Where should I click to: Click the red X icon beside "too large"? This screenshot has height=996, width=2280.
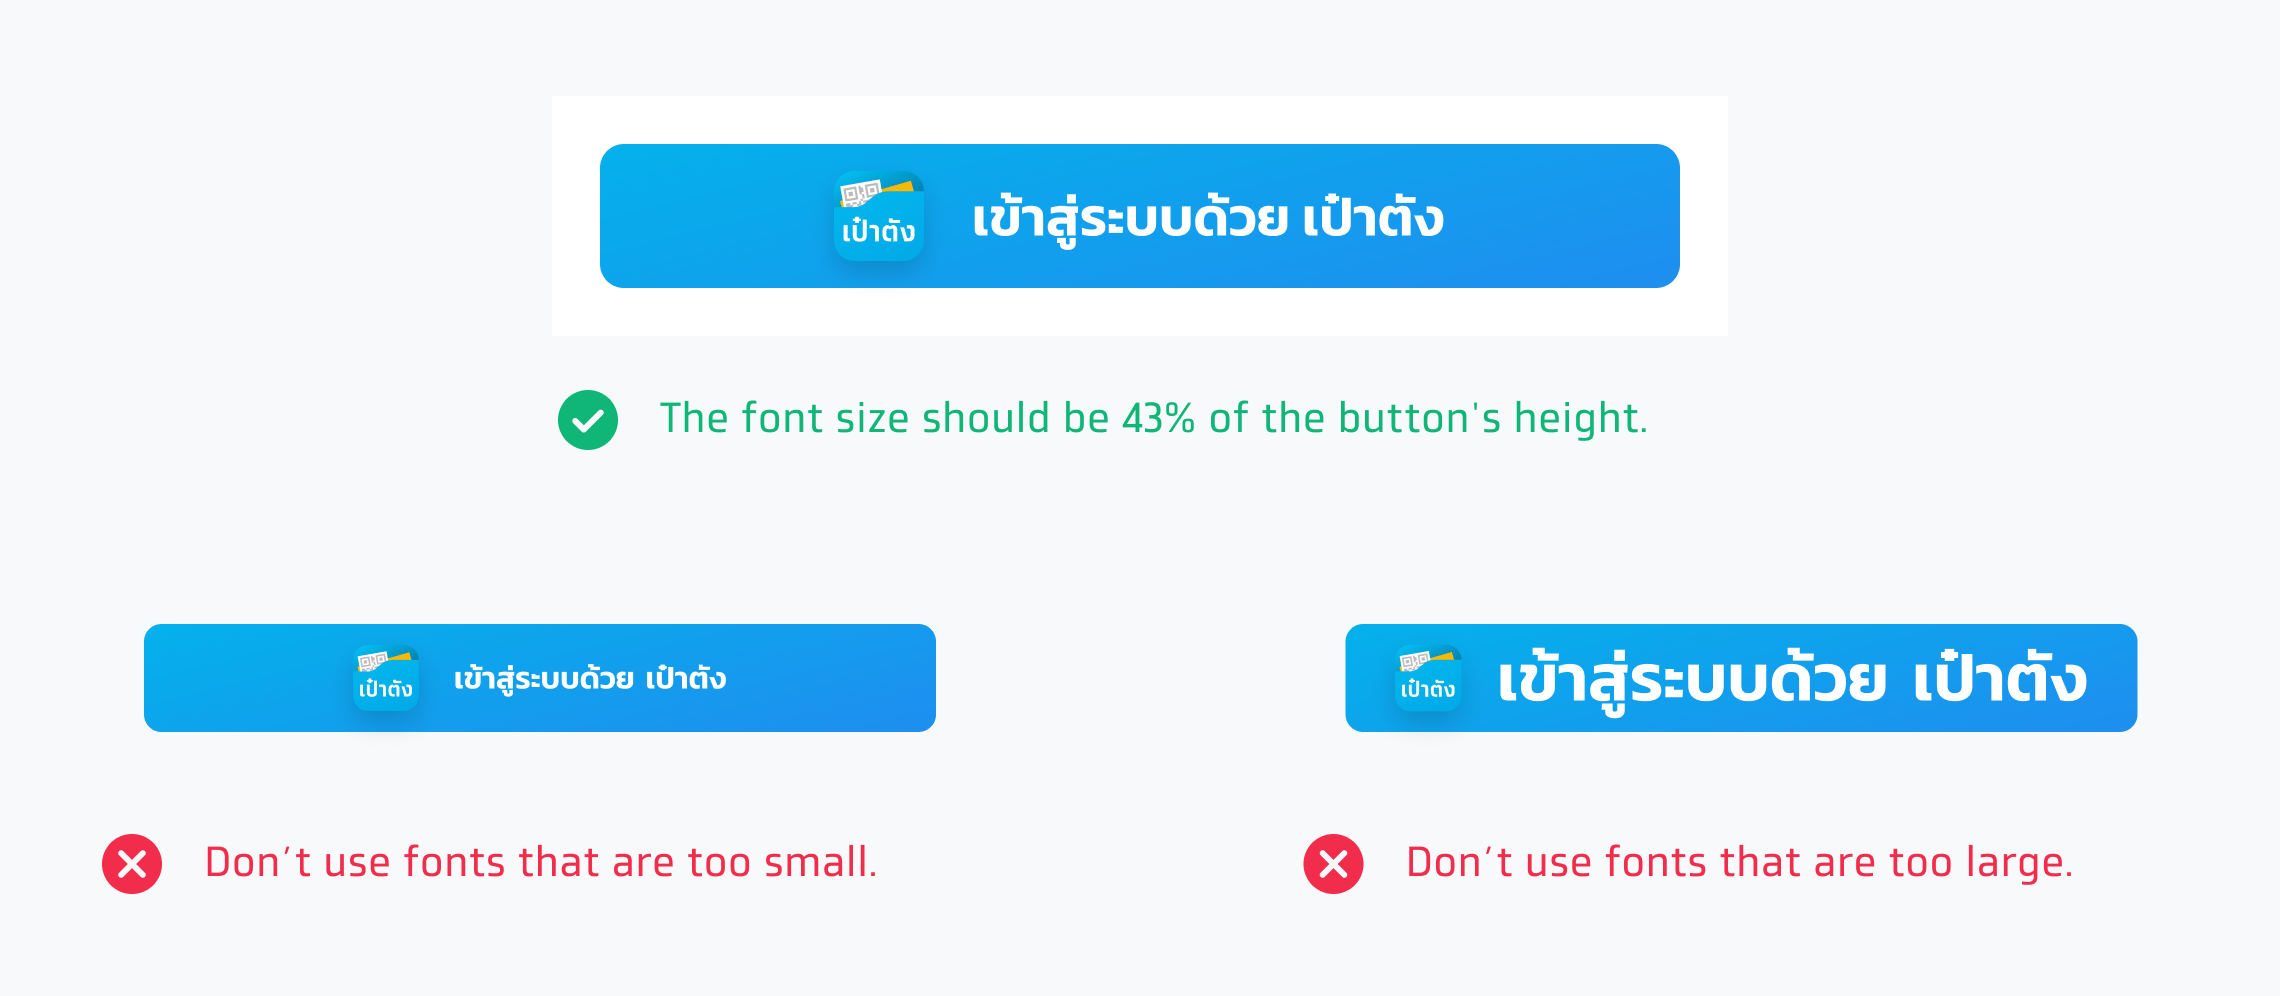click(x=1333, y=864)
